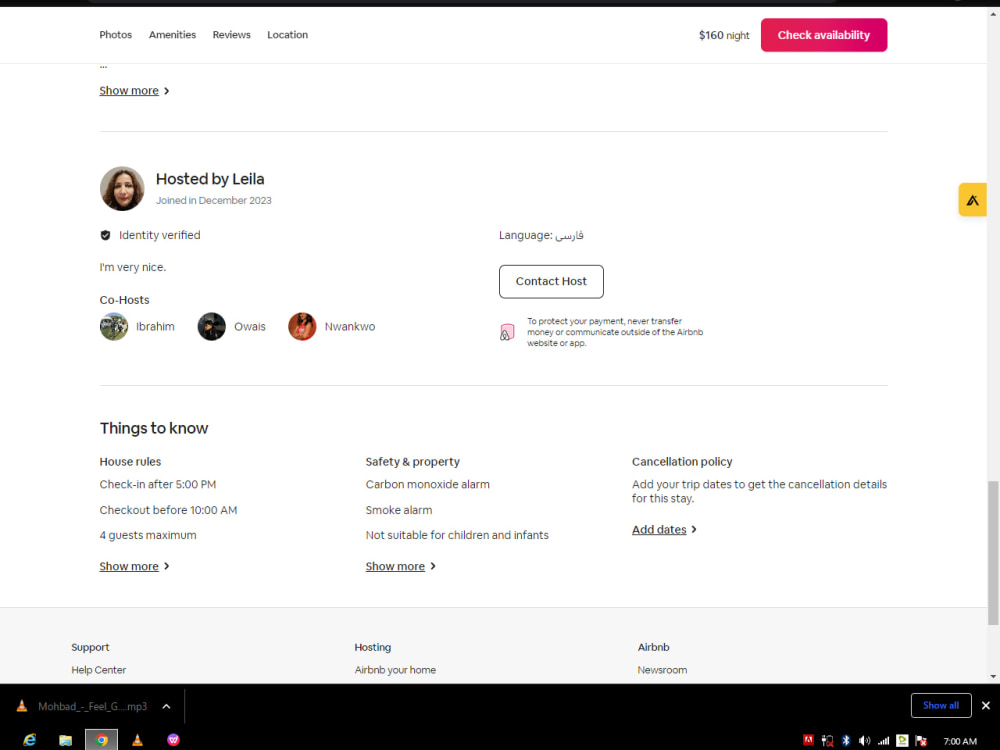Open host Leila's profile photo
The height and width of the screenshot is (750, 1000).
(122, 189)
